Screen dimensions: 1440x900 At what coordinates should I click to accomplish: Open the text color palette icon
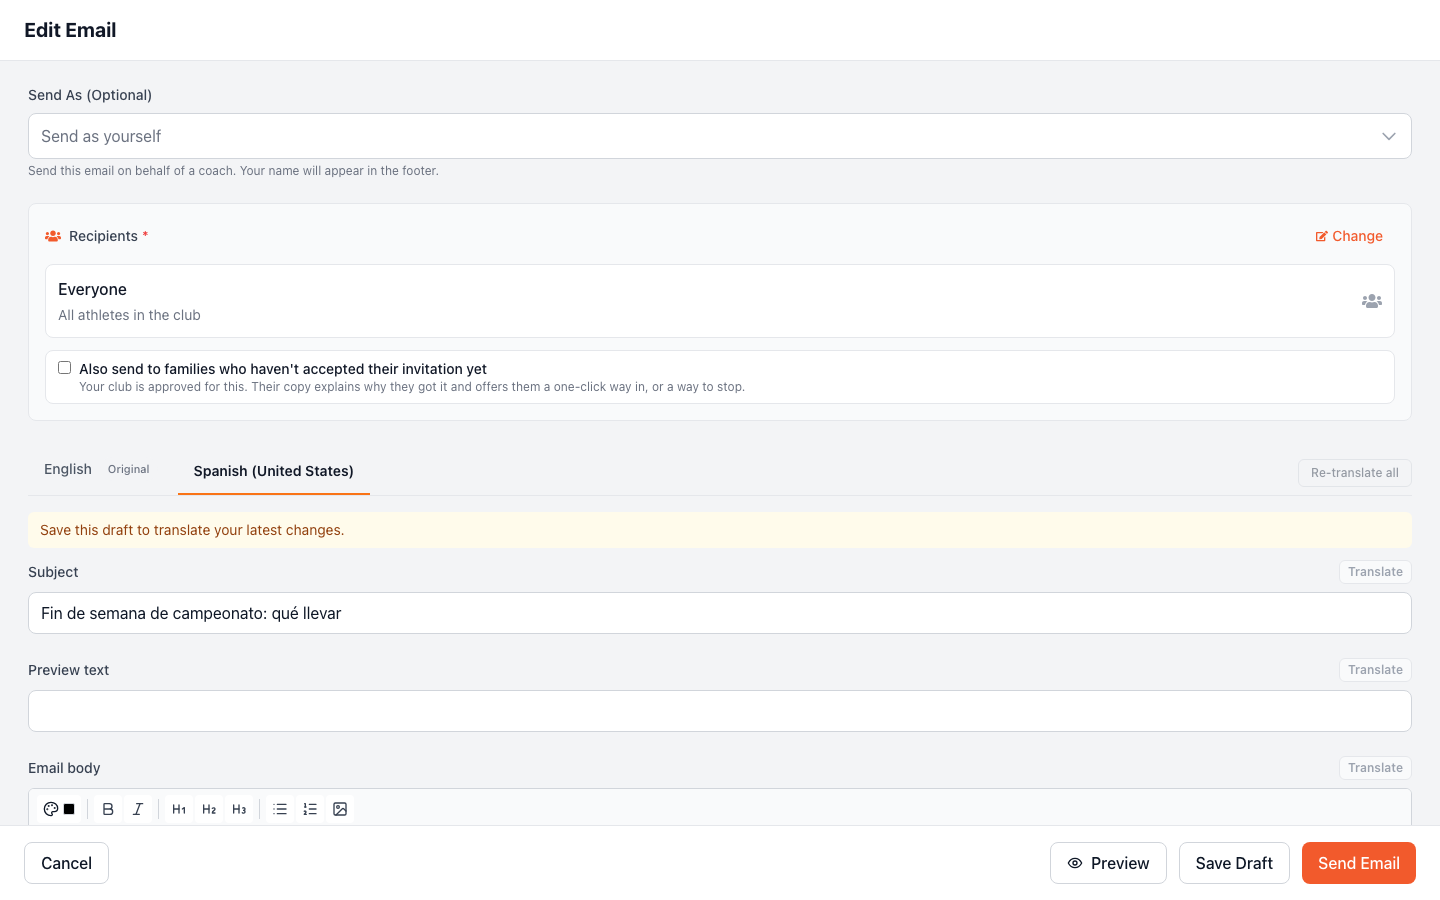pos(51,809)
